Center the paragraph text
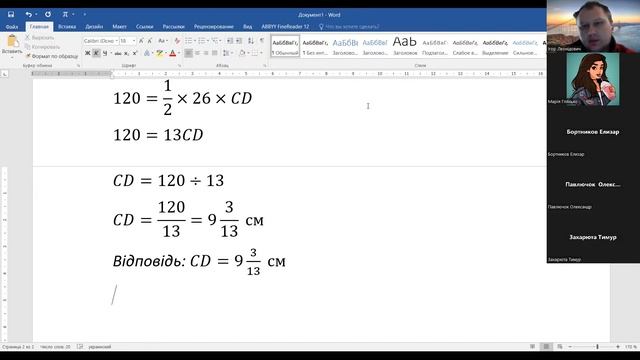640x360 pixels. tap(197, 53)
